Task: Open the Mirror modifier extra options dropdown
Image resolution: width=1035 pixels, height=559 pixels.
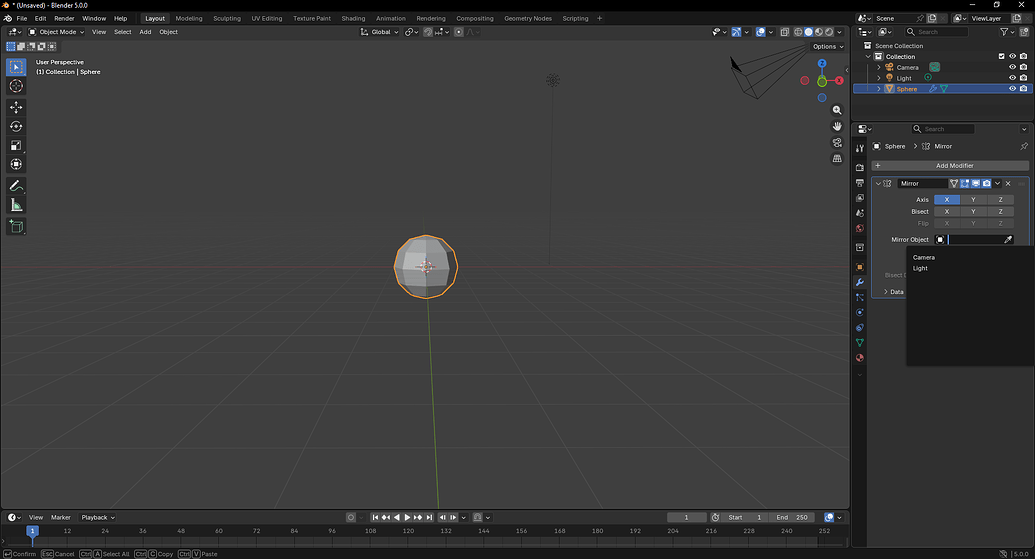Action: [x=997, y=183]
